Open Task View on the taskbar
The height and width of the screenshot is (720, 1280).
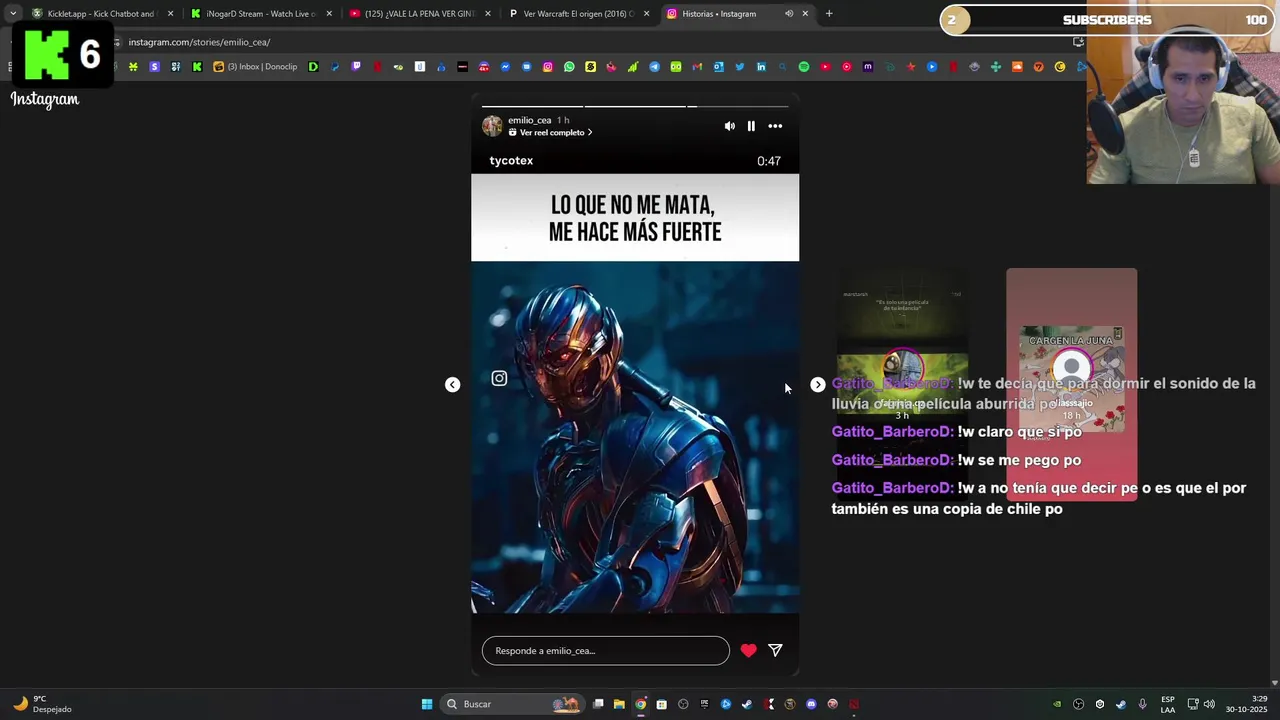tap(598, 704)
